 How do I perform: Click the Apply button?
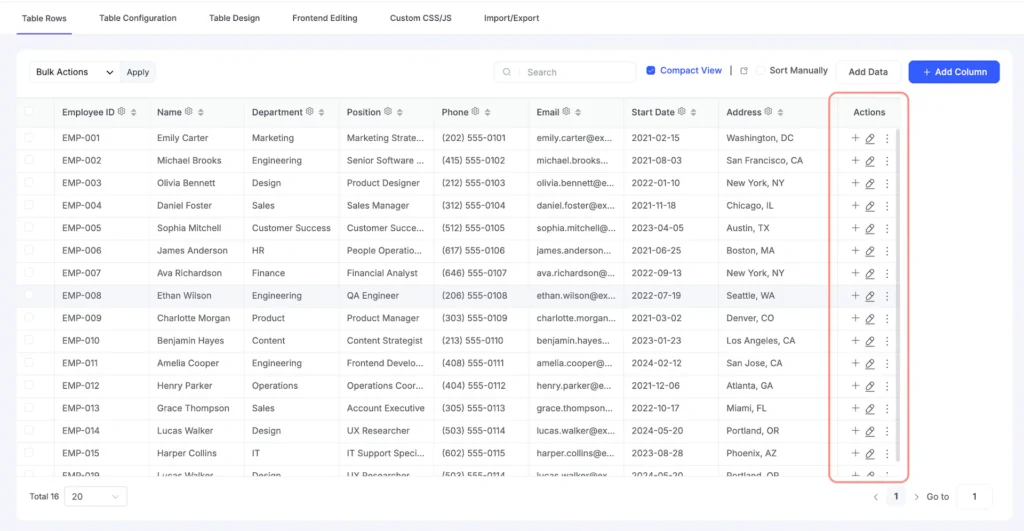[138, 72]
